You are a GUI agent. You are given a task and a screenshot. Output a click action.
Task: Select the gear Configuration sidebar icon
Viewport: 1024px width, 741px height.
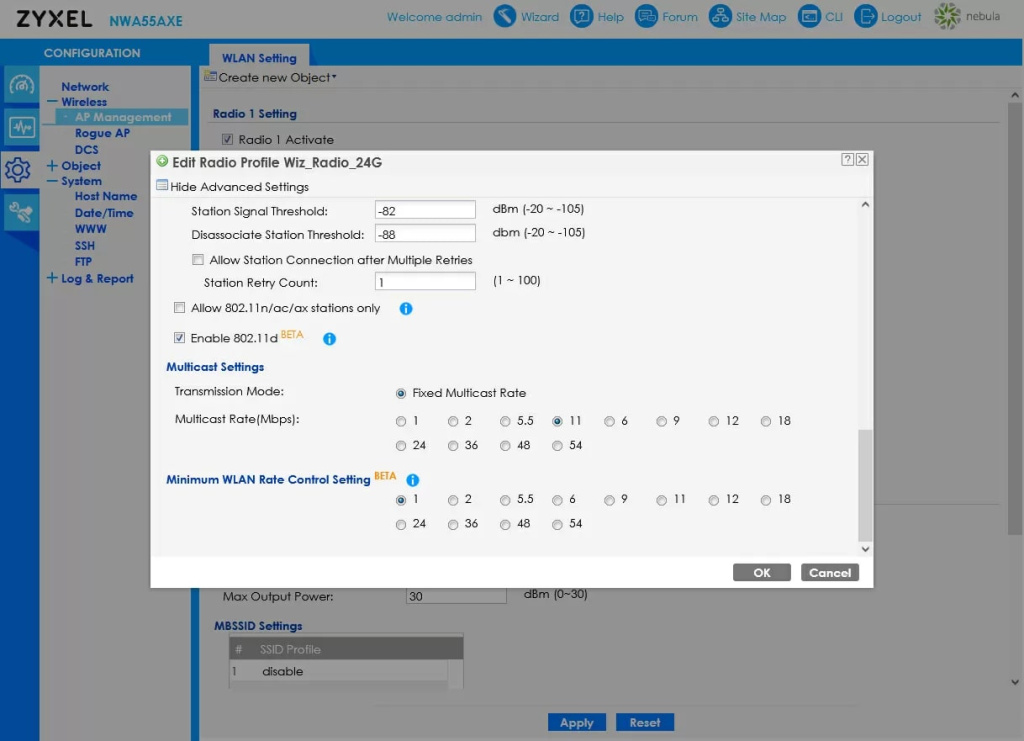click(x=20, y=168)
